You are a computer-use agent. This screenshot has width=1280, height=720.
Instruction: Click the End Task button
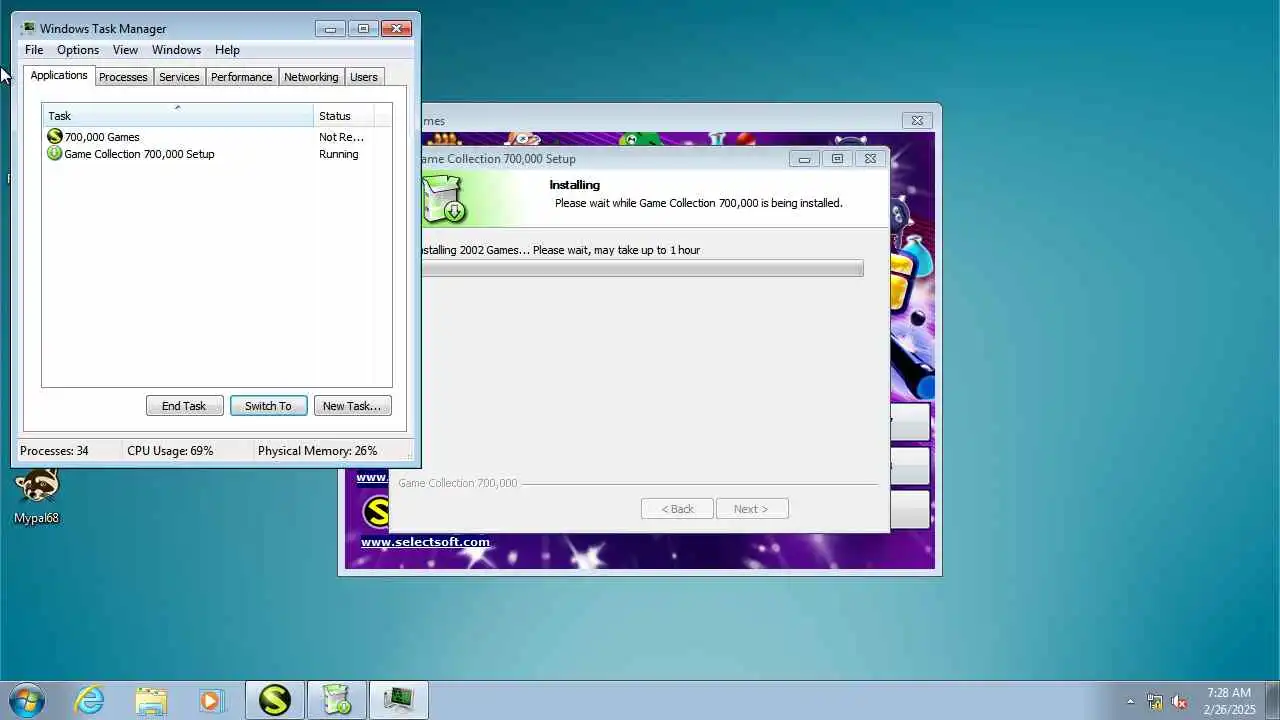pos(184,405)
